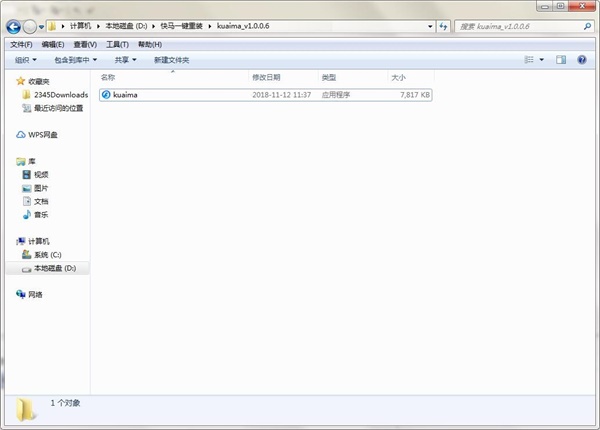Screen dimensions: 600x430
Task: Click the search magnifier icon
Action: [587, 26]
